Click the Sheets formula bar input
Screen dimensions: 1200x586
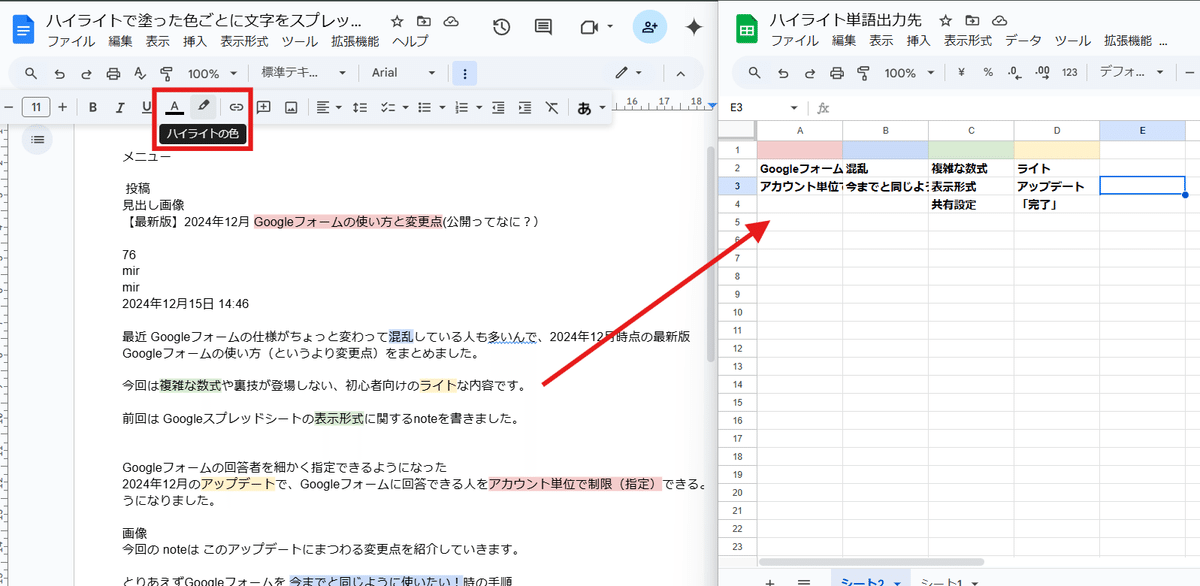tap(1015, 108)
